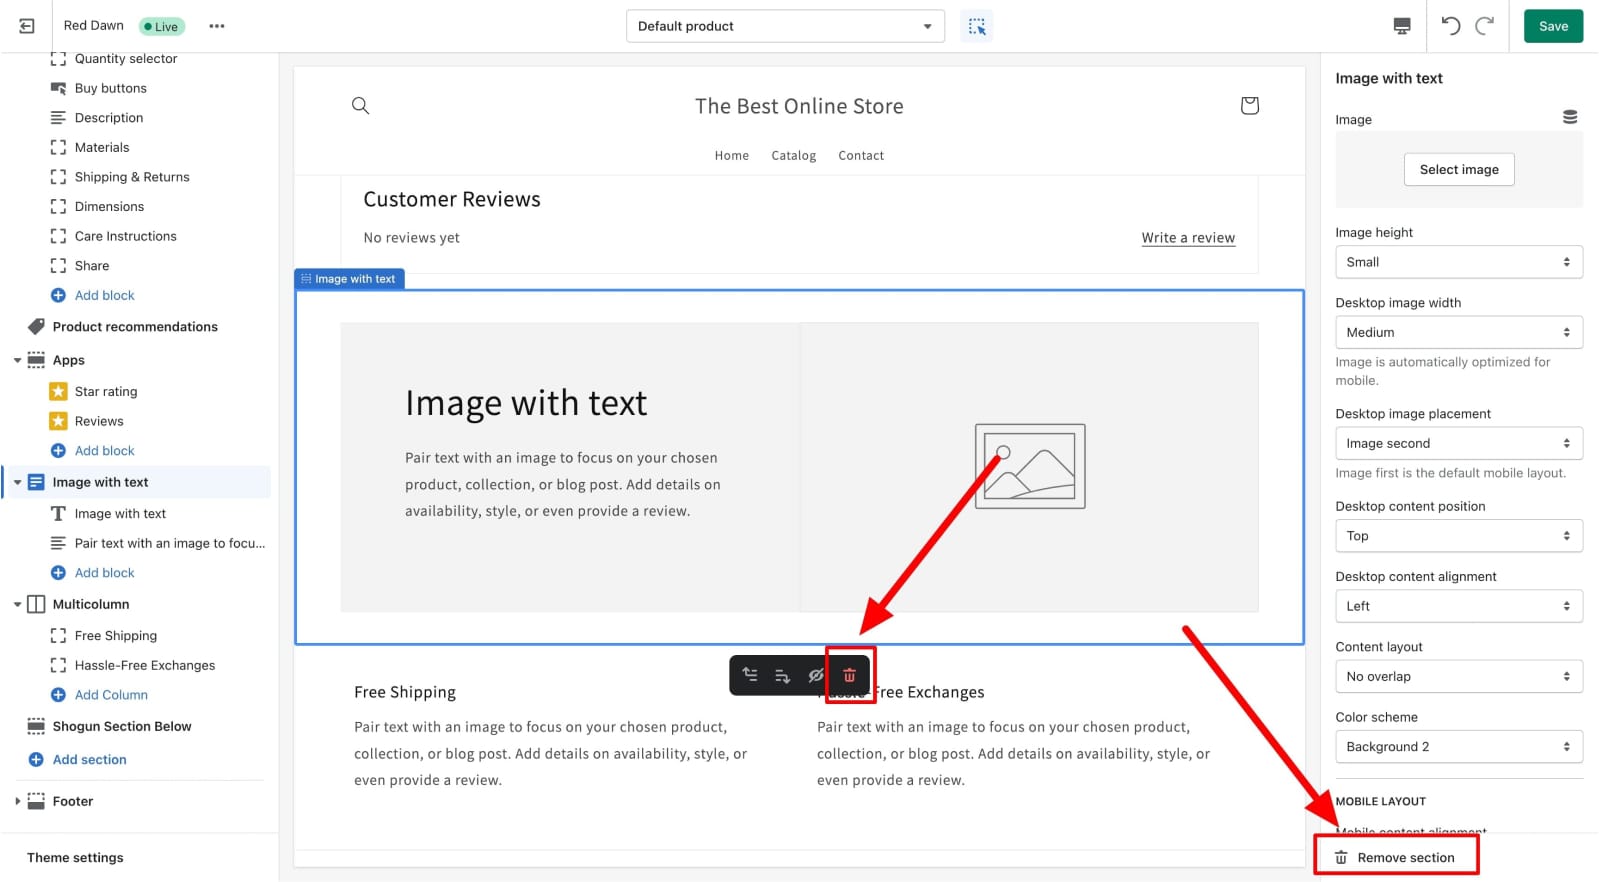
Task: Switch to desktop preview icon
Action: (1402, 26)
